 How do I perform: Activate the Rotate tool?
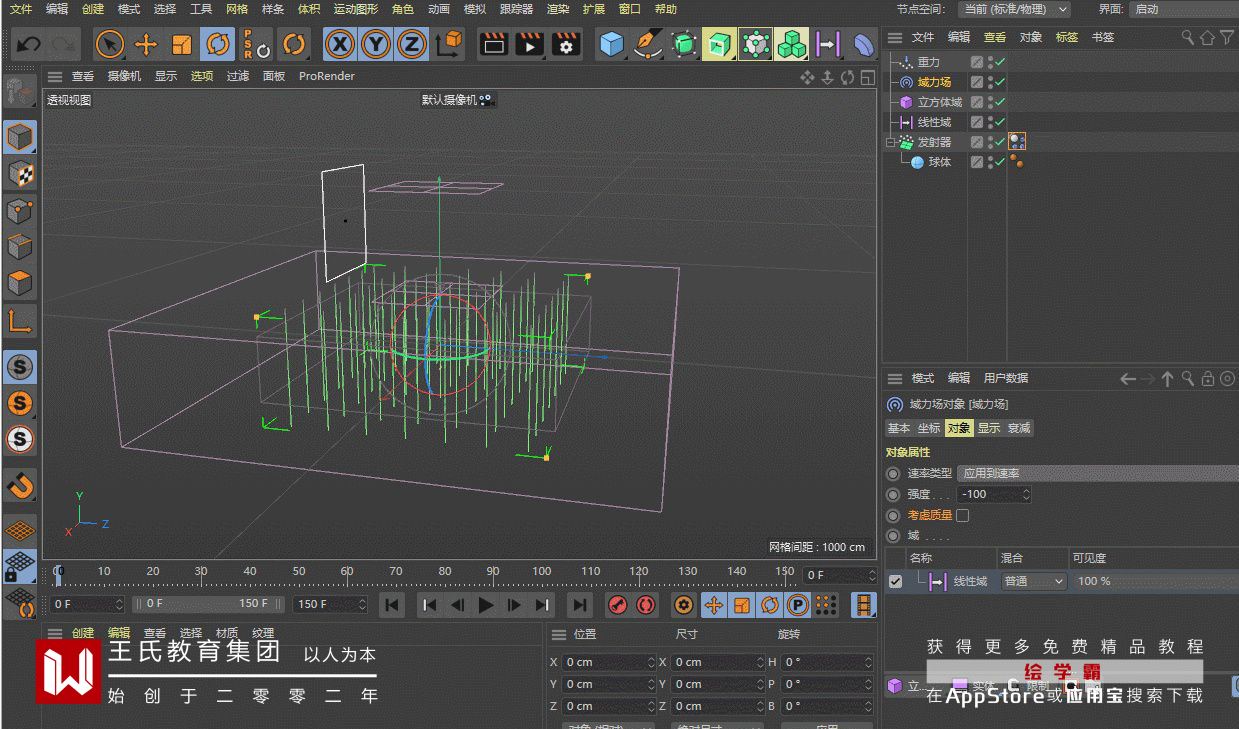click(x=217, y=44)
